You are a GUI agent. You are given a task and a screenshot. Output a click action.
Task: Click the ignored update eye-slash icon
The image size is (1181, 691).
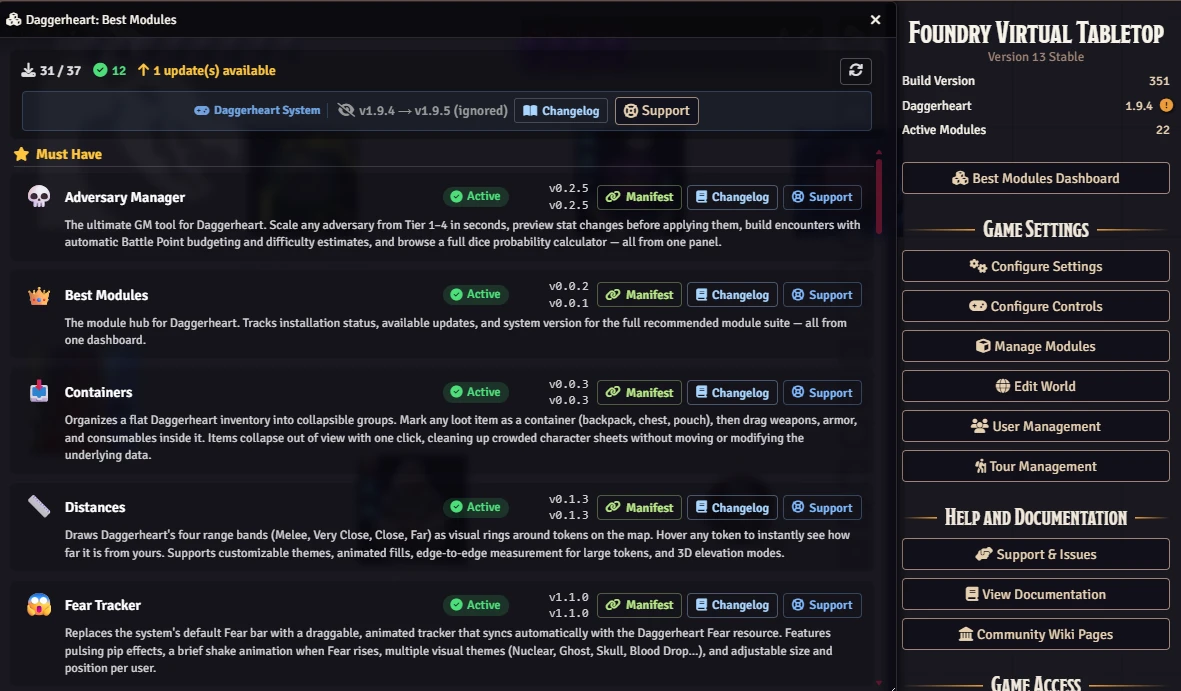tap(346, 110)
